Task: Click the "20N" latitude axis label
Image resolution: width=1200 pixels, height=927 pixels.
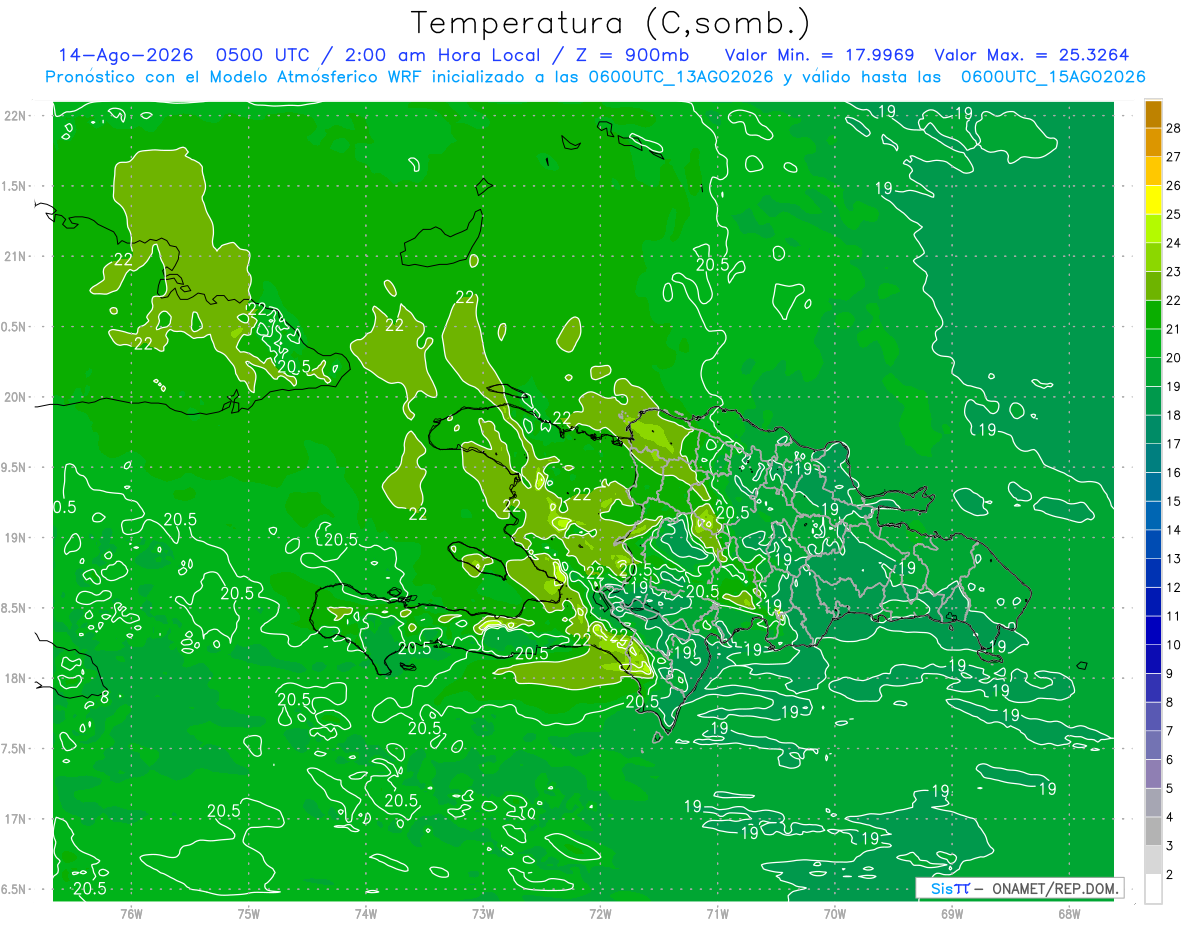Action: (x=16, y=397)
